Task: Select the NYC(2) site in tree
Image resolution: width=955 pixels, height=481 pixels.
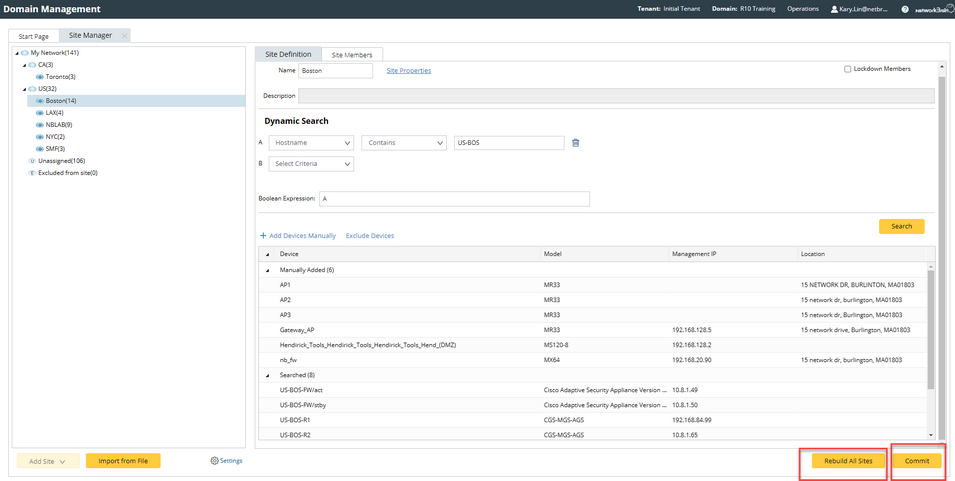Action: (x=55, y=137)
